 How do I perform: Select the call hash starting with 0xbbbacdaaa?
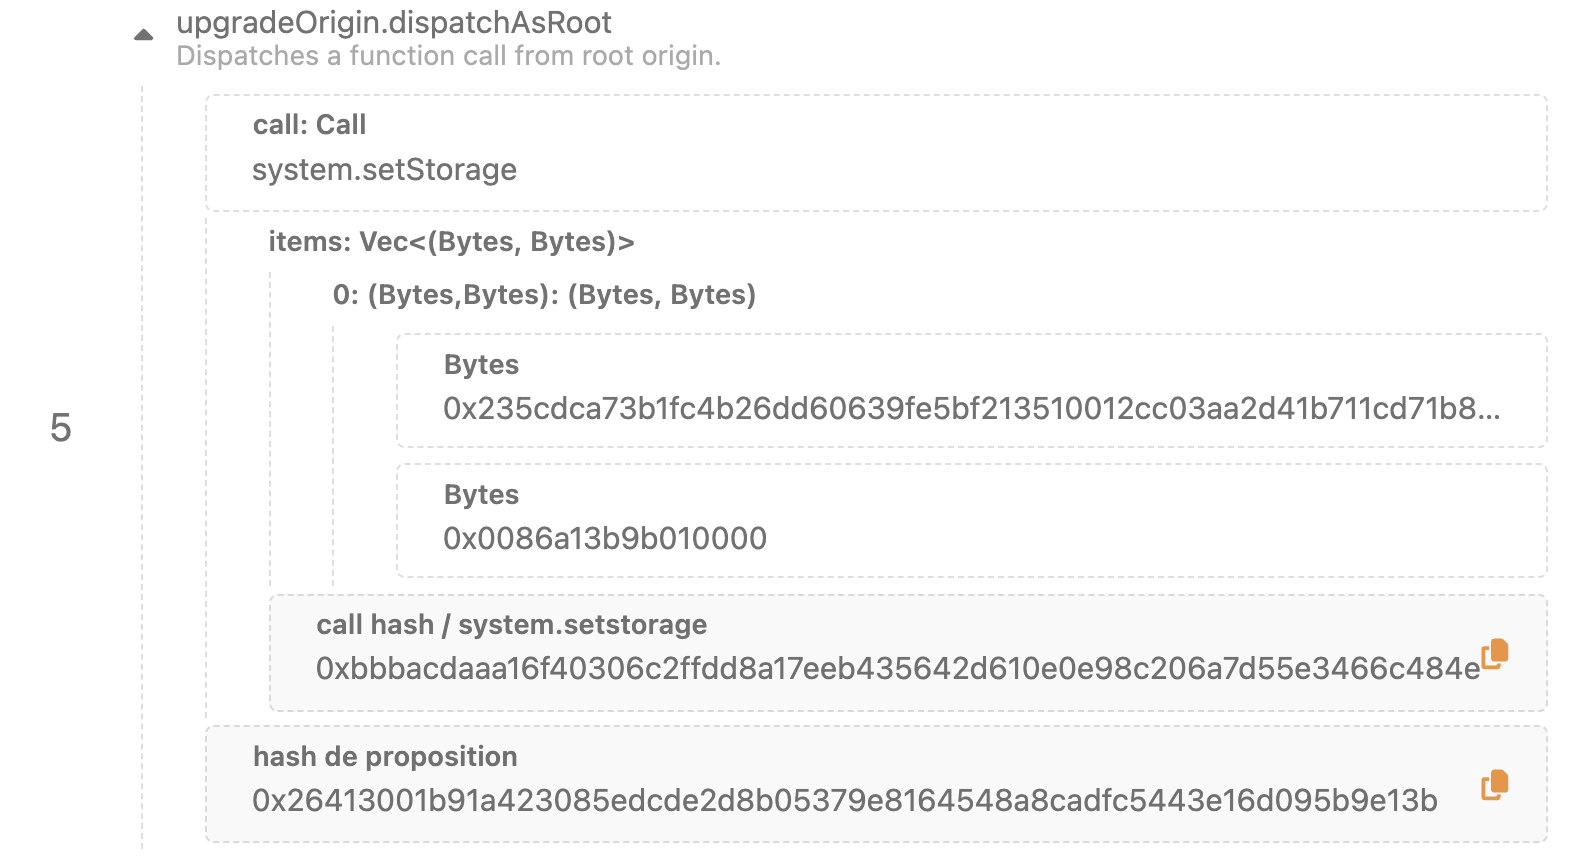tap(897, 669)
